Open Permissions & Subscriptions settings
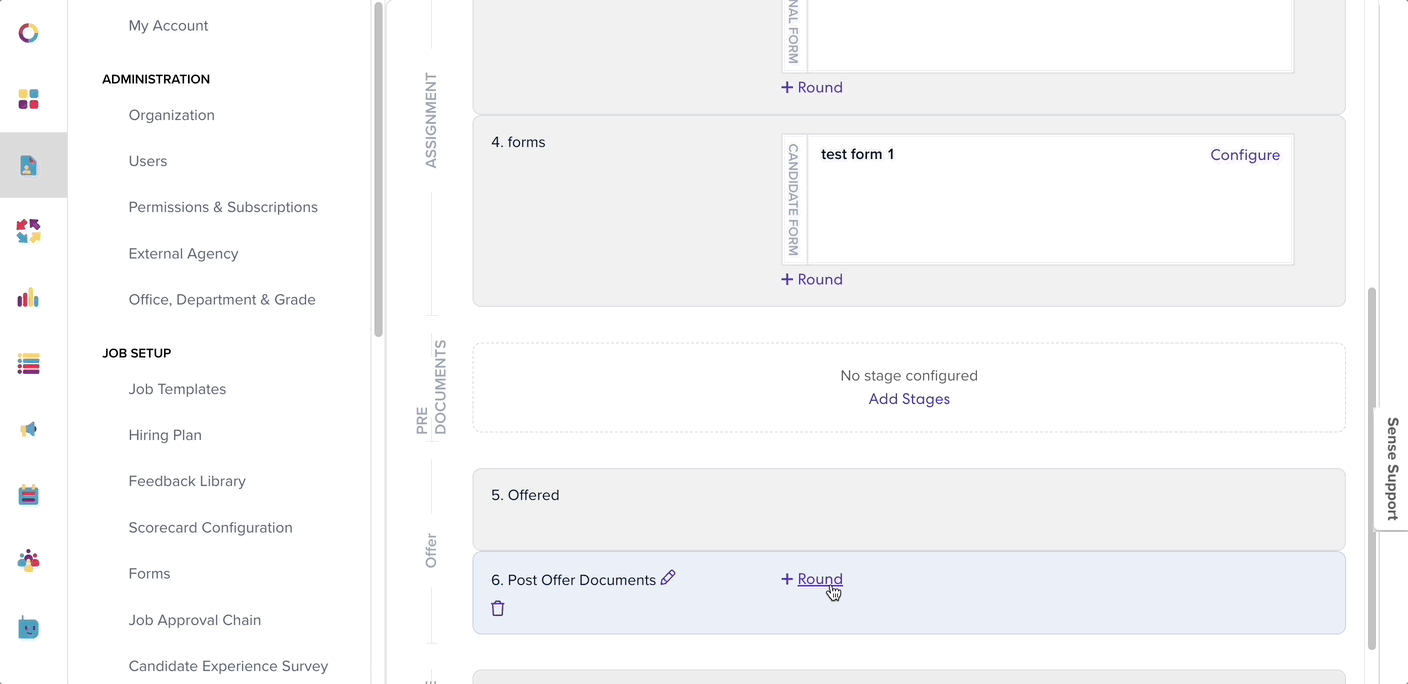The width and height of the screenshot is (1408, 684). (223, 207)
